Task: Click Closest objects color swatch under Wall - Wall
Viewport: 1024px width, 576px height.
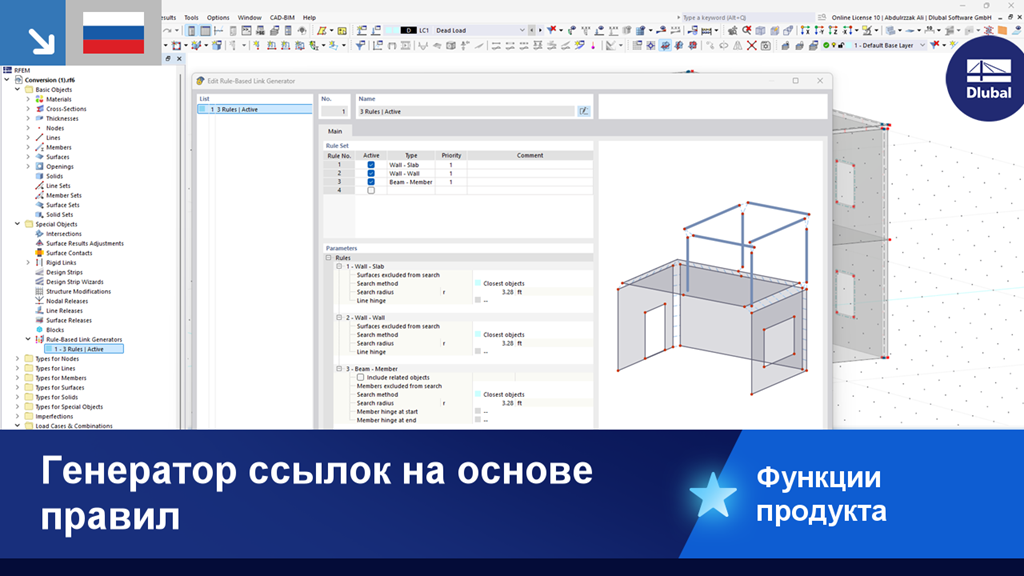Action: (x=477, y=334)
